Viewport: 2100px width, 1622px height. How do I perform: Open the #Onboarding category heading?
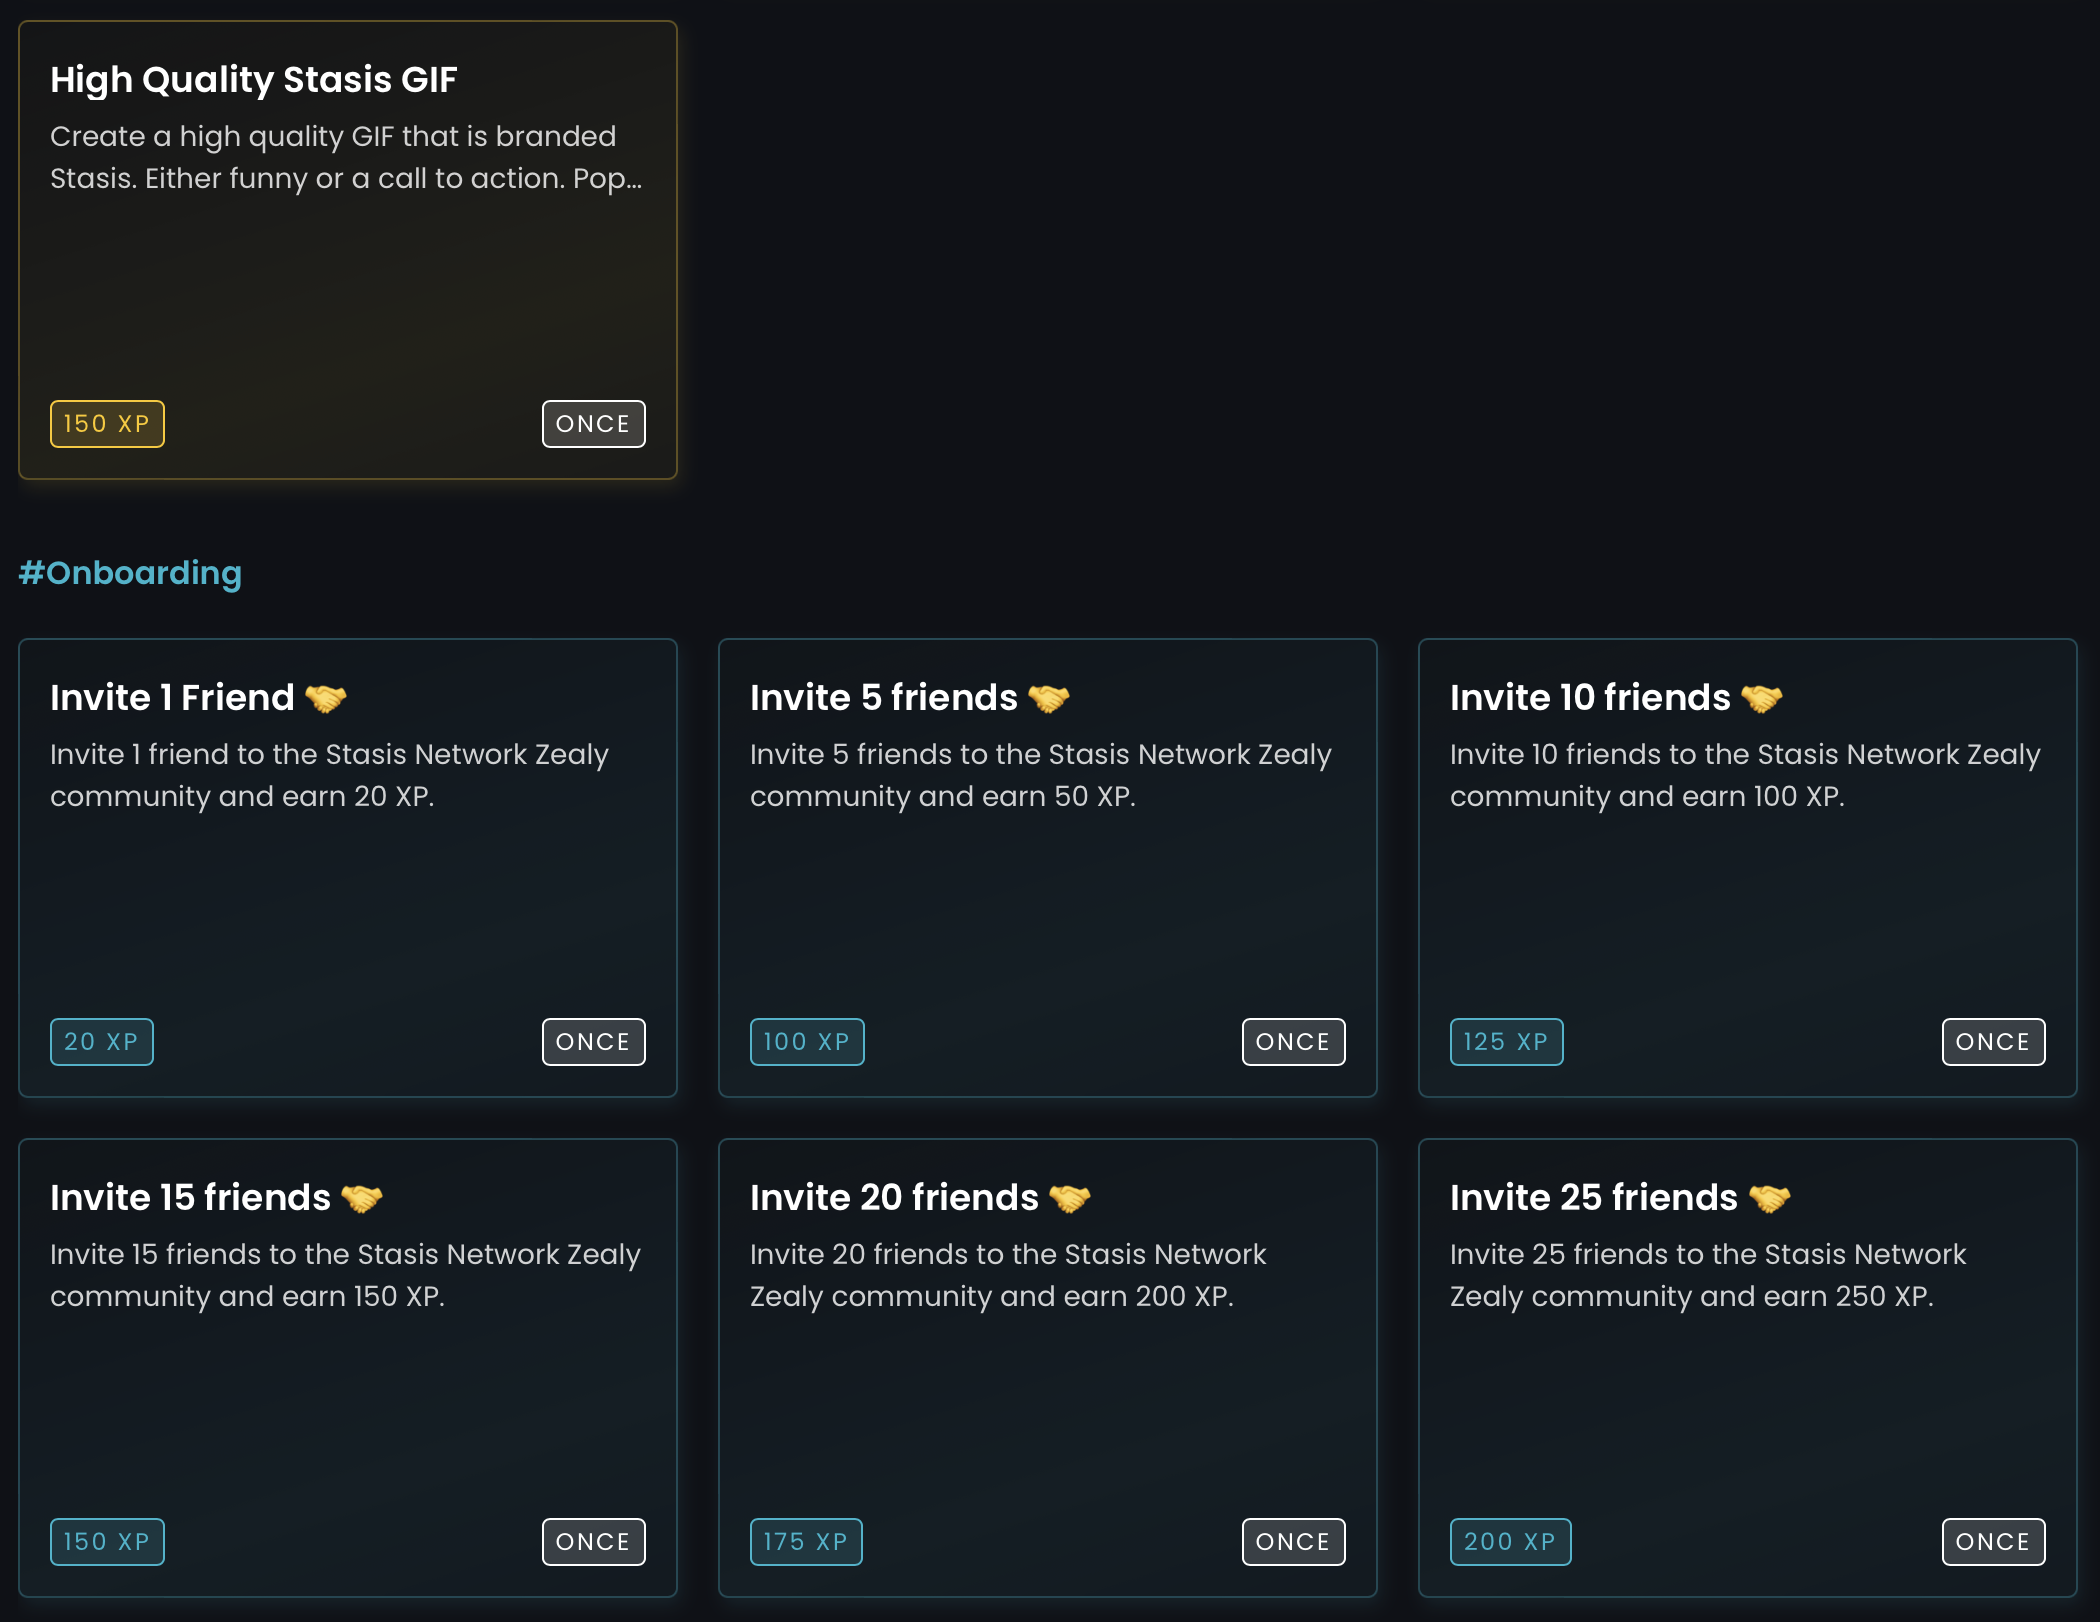(x=130, y=573)
